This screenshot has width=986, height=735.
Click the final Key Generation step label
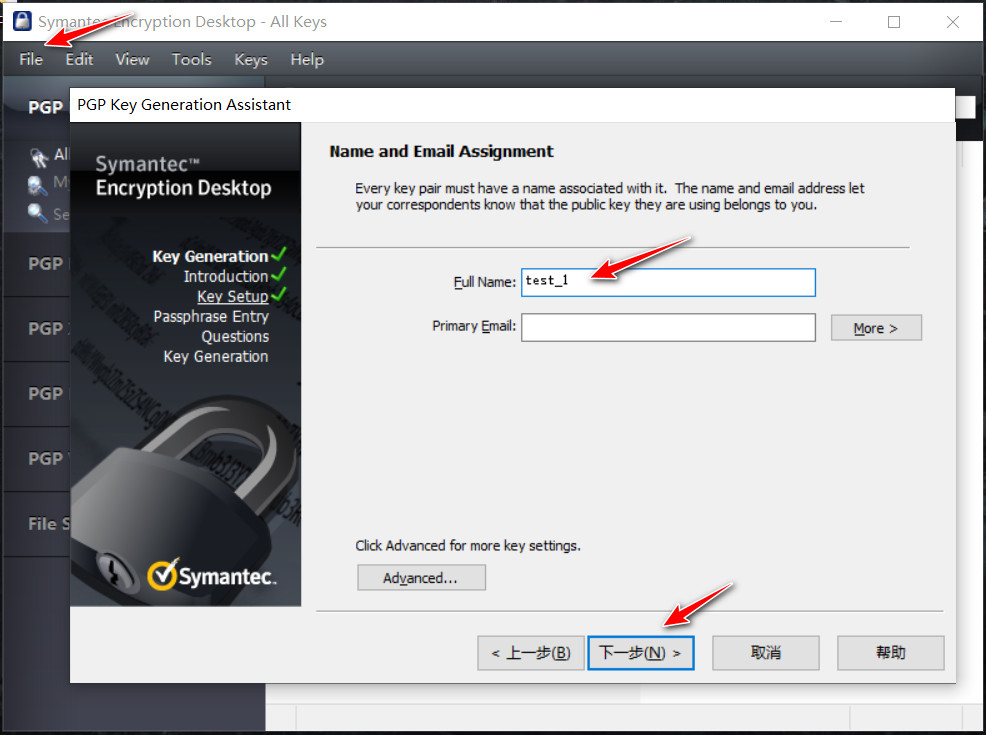[216, 356]
